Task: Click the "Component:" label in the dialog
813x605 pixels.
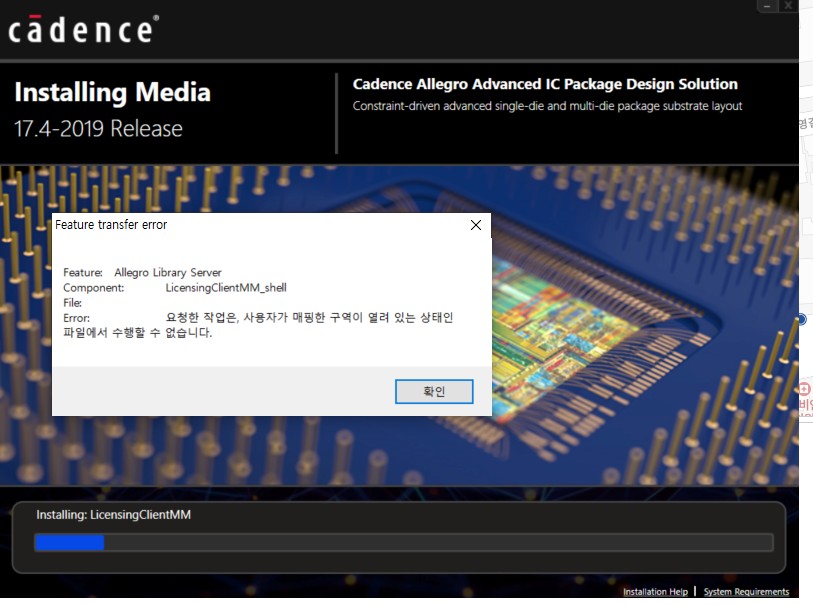Action: coord(93,288)
